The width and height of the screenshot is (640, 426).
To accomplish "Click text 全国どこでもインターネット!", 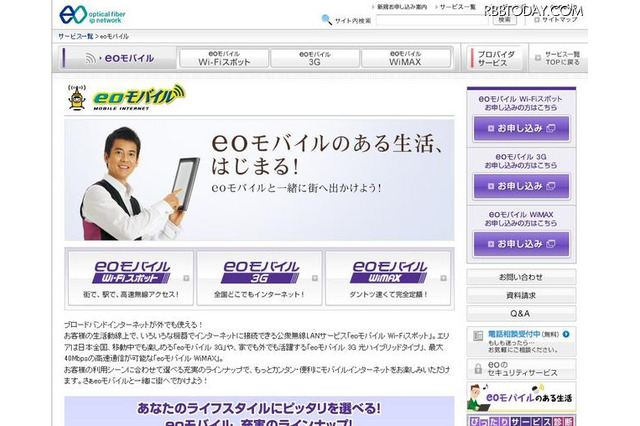I will (259, 294).
